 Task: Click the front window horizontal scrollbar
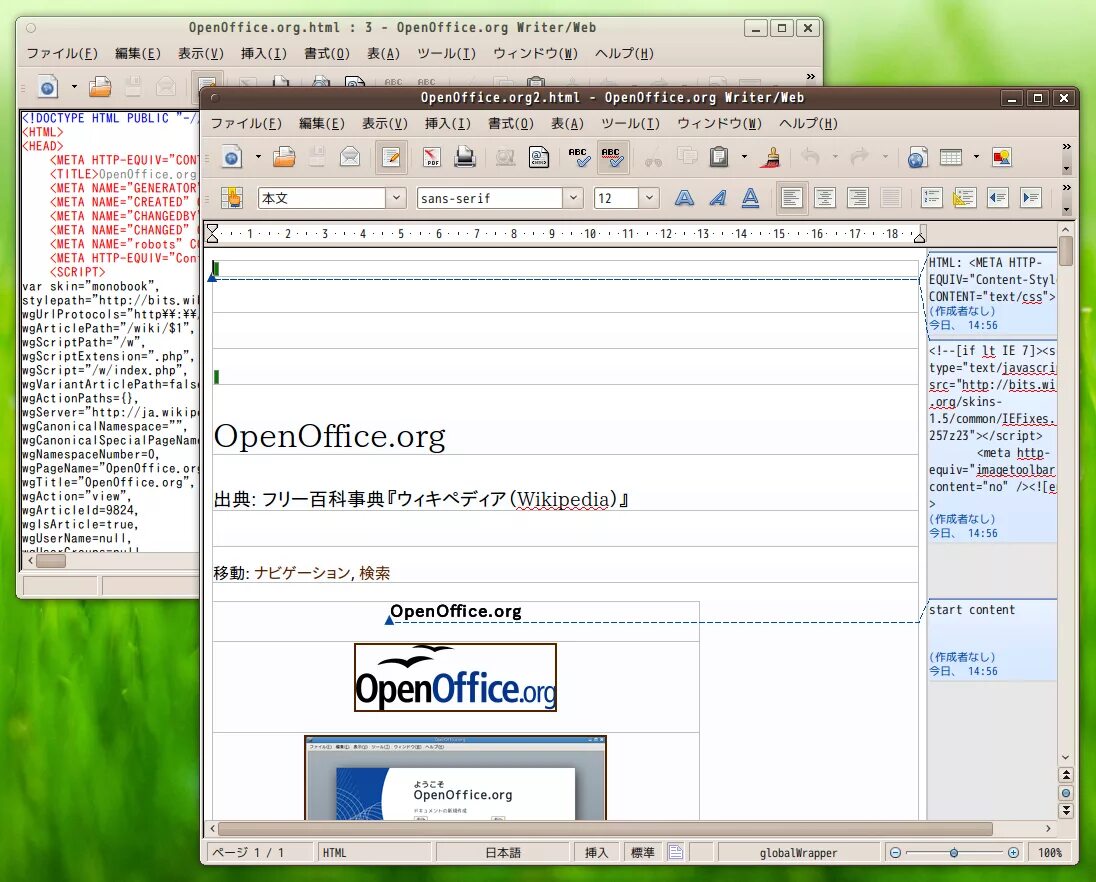[x=605, y=829]
